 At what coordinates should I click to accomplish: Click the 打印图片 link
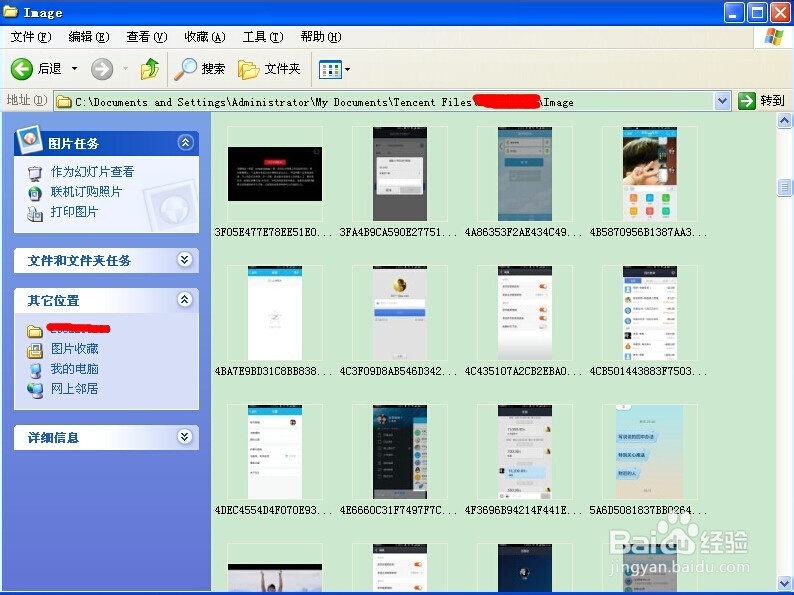74,212
